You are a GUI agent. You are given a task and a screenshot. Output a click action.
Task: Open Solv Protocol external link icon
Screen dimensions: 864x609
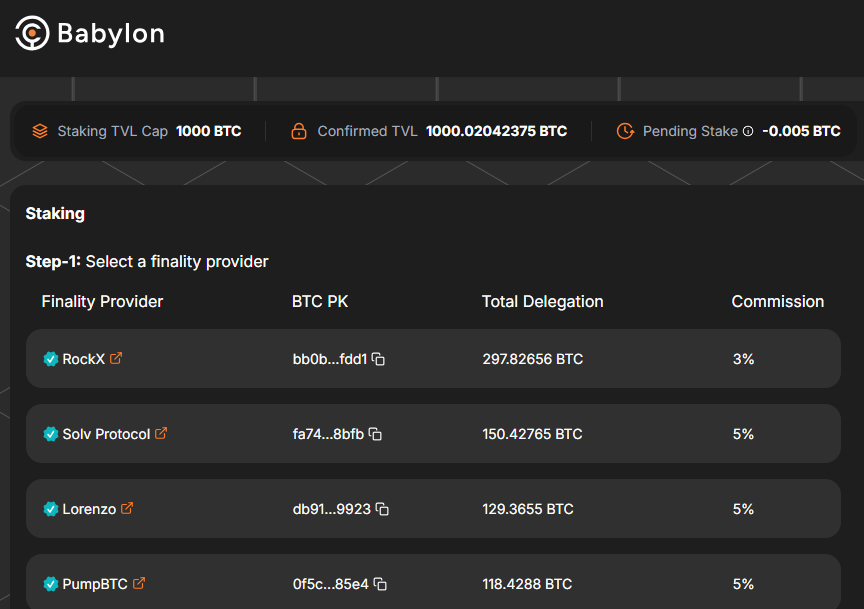point(161,433)
